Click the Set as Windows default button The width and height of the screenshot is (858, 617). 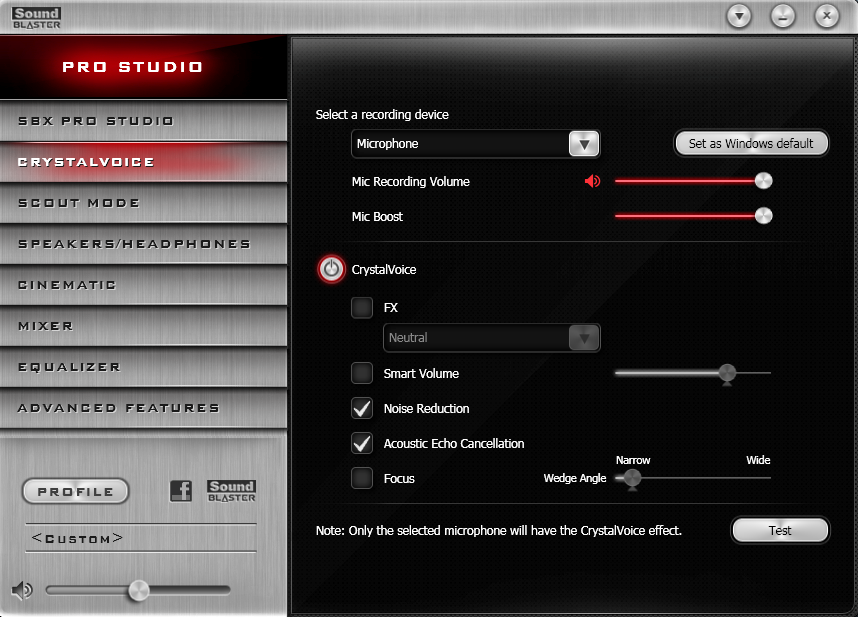pos(751,143)
